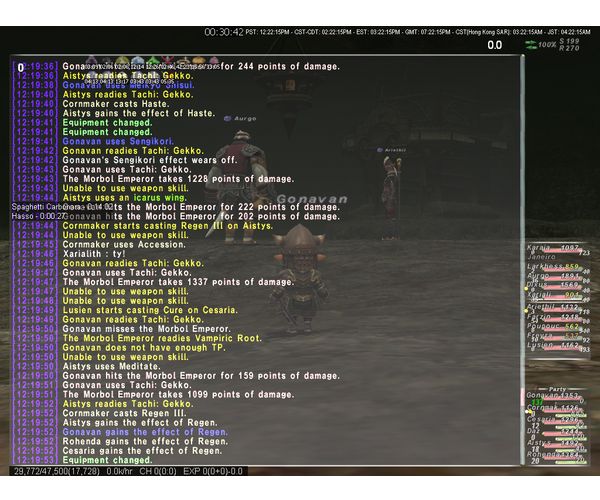Screen dimensions: 600x500
Task: Target the Gonavan character in the center
Action: pos(300,277)
